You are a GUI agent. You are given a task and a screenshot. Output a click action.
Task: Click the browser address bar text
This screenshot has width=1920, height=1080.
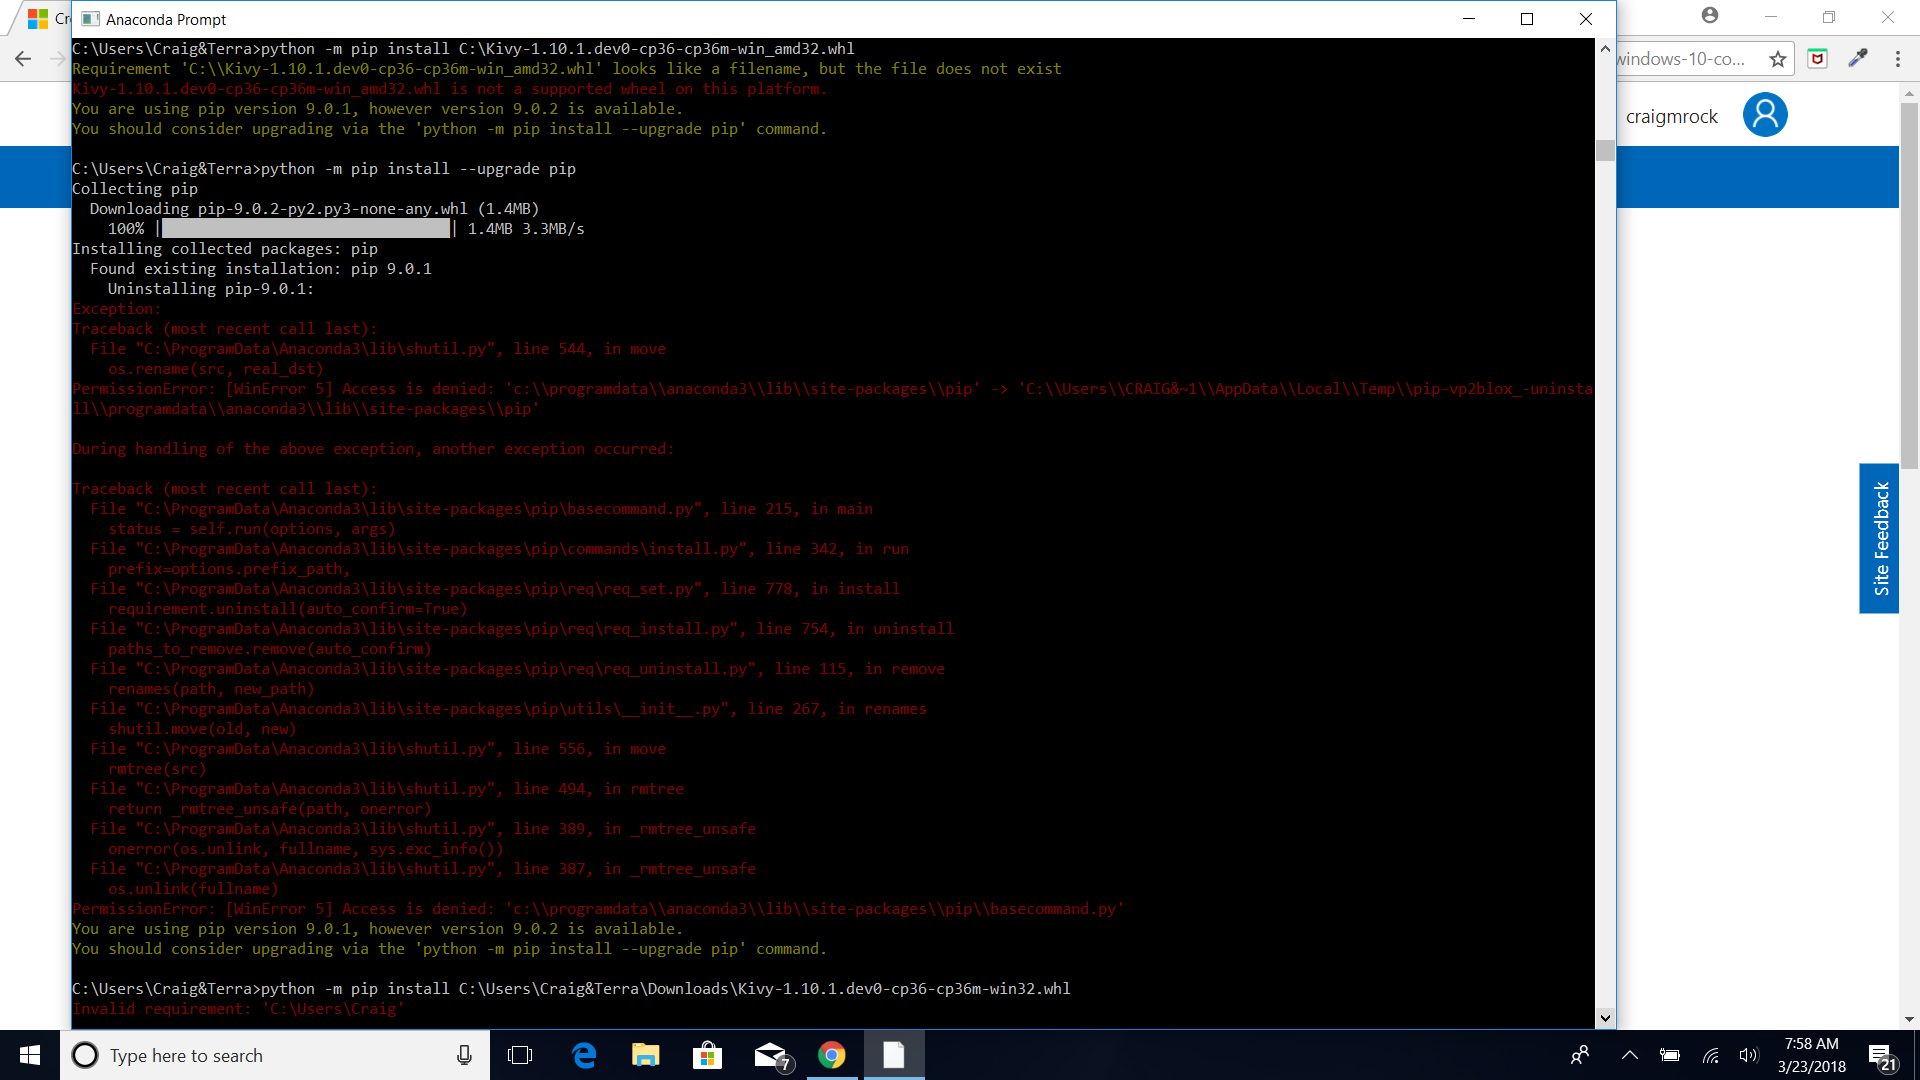tap(1682, 59)
